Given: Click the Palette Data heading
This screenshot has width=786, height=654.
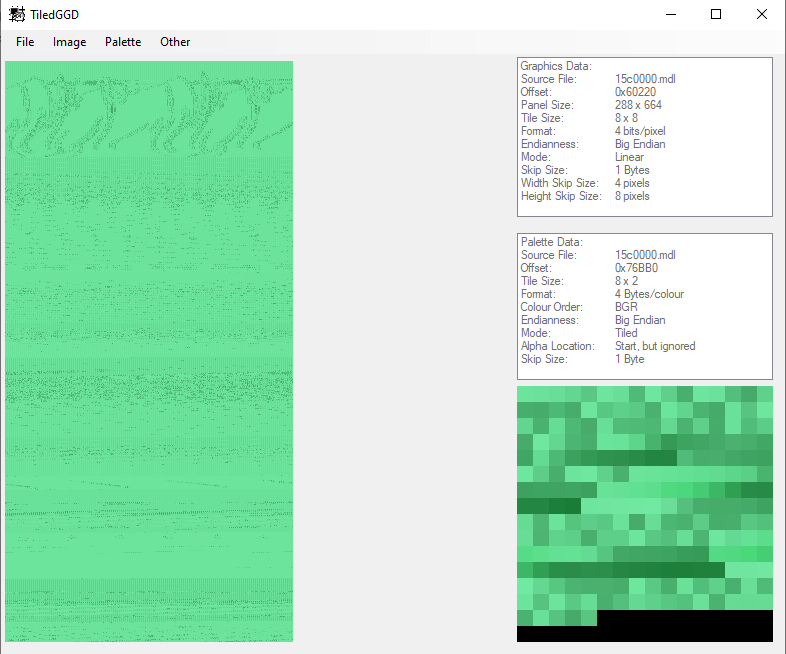Looking at the screenshot, I should [551, 242].
